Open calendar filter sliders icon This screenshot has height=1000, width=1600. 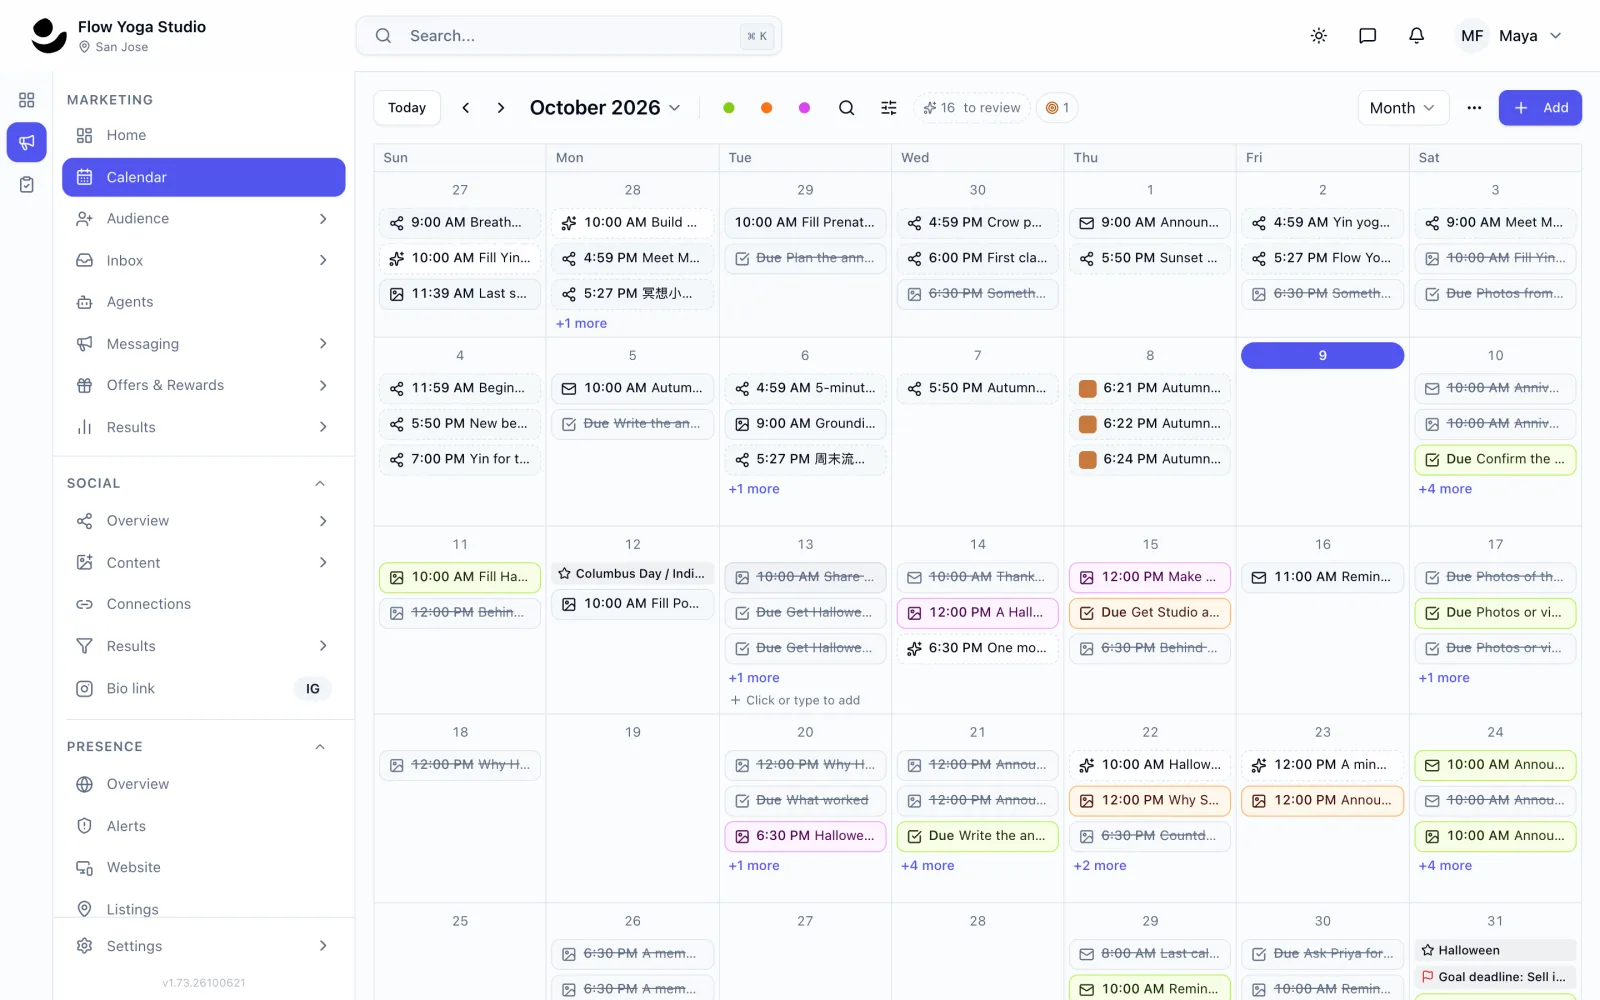click(x=889, y=108)
